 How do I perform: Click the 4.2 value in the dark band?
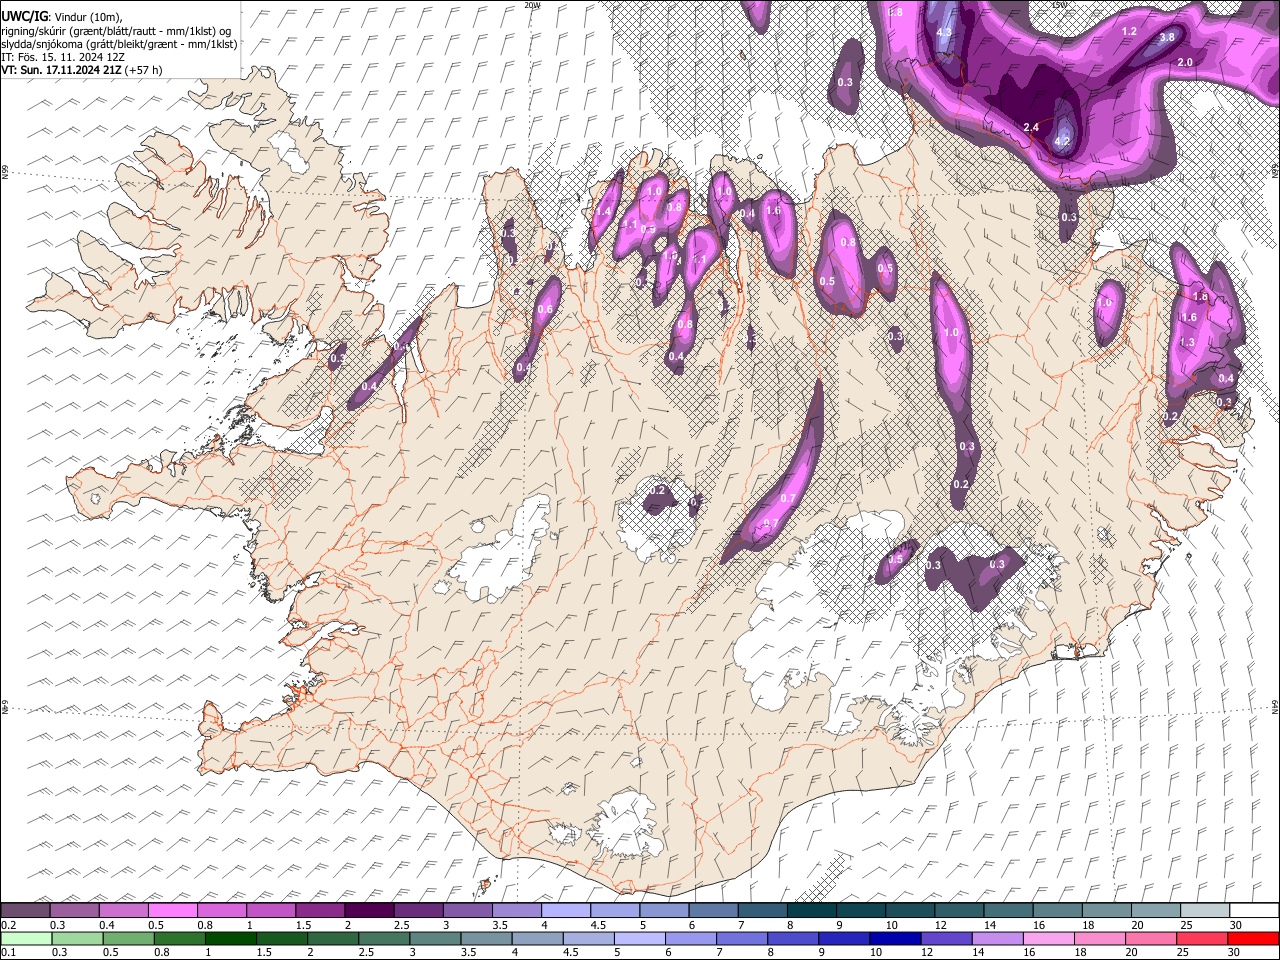tap(1063, 142)
